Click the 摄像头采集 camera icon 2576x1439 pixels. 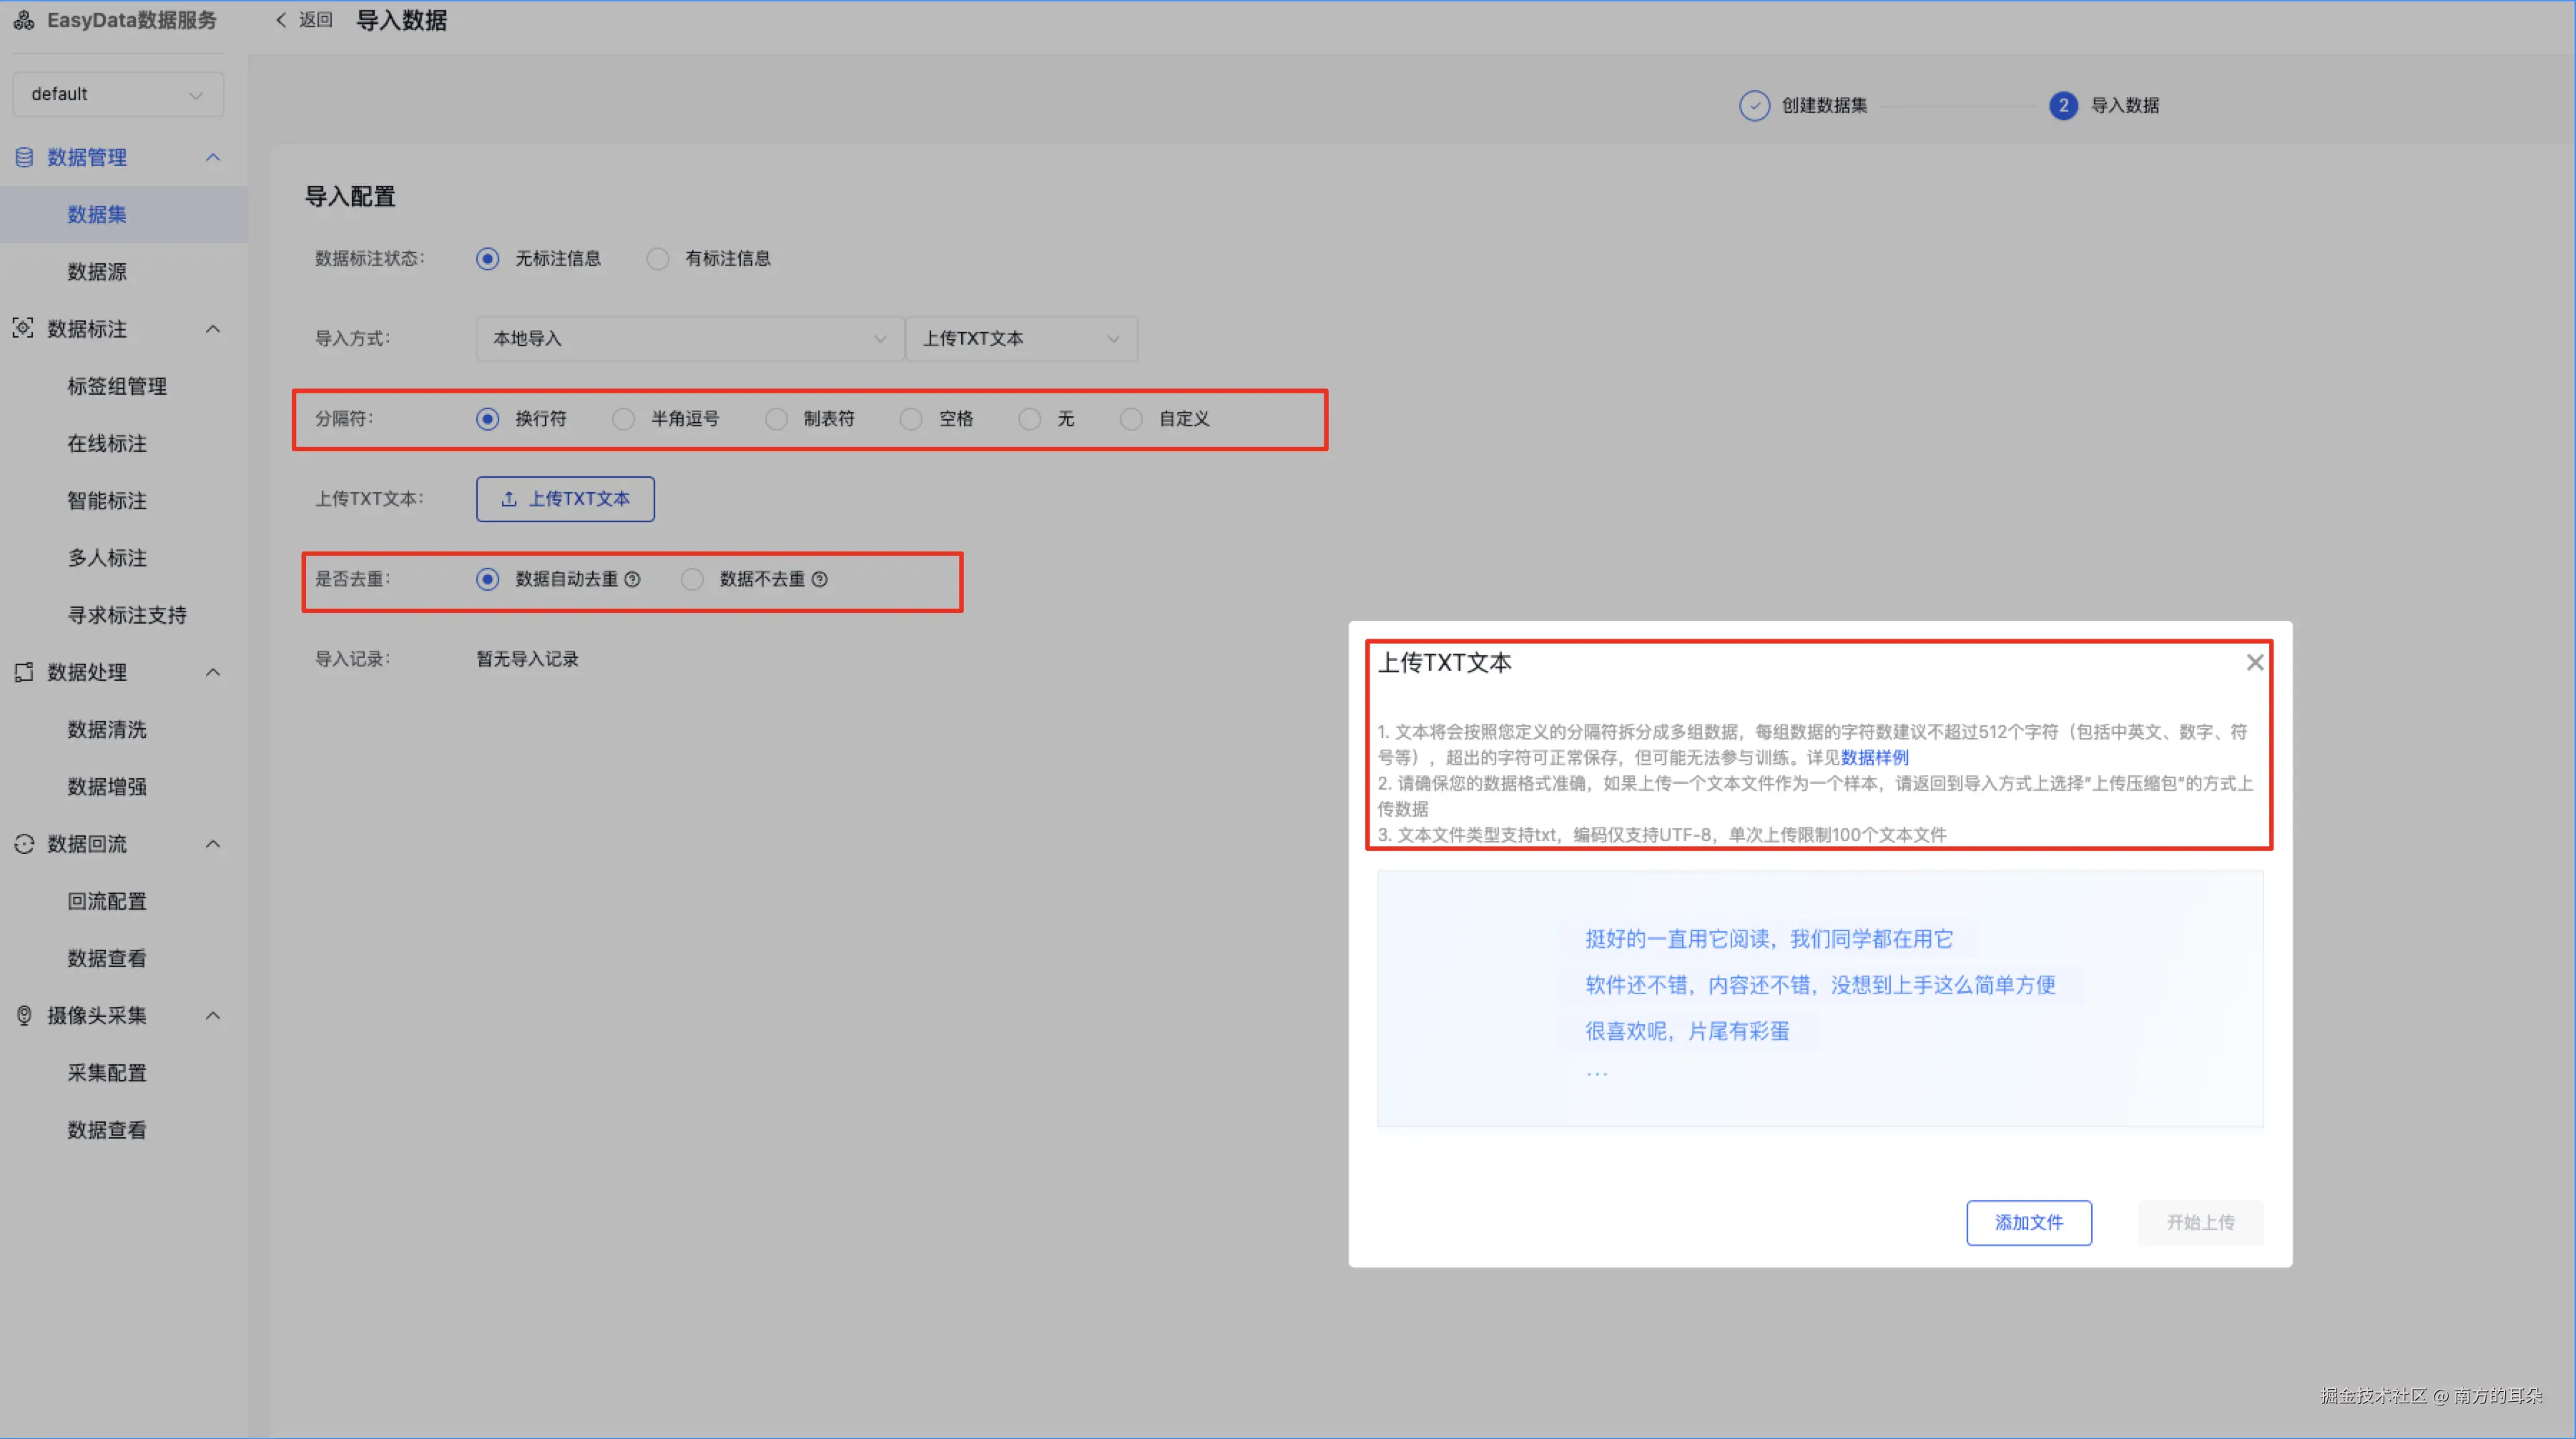click(x=24, y=1015)
